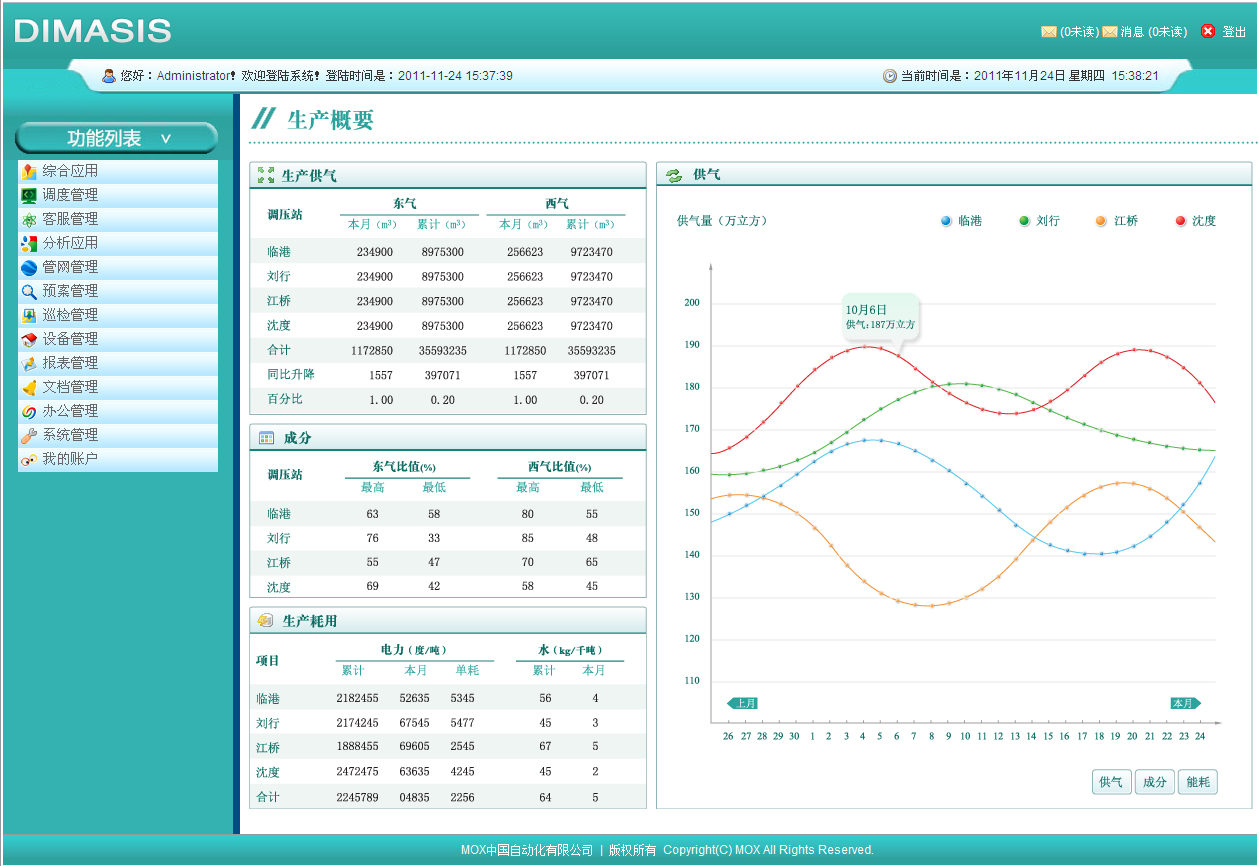Click the orange 江桥 legend dot
1259x866 pixels.
pyautogui.click(x=1101, y=221)
